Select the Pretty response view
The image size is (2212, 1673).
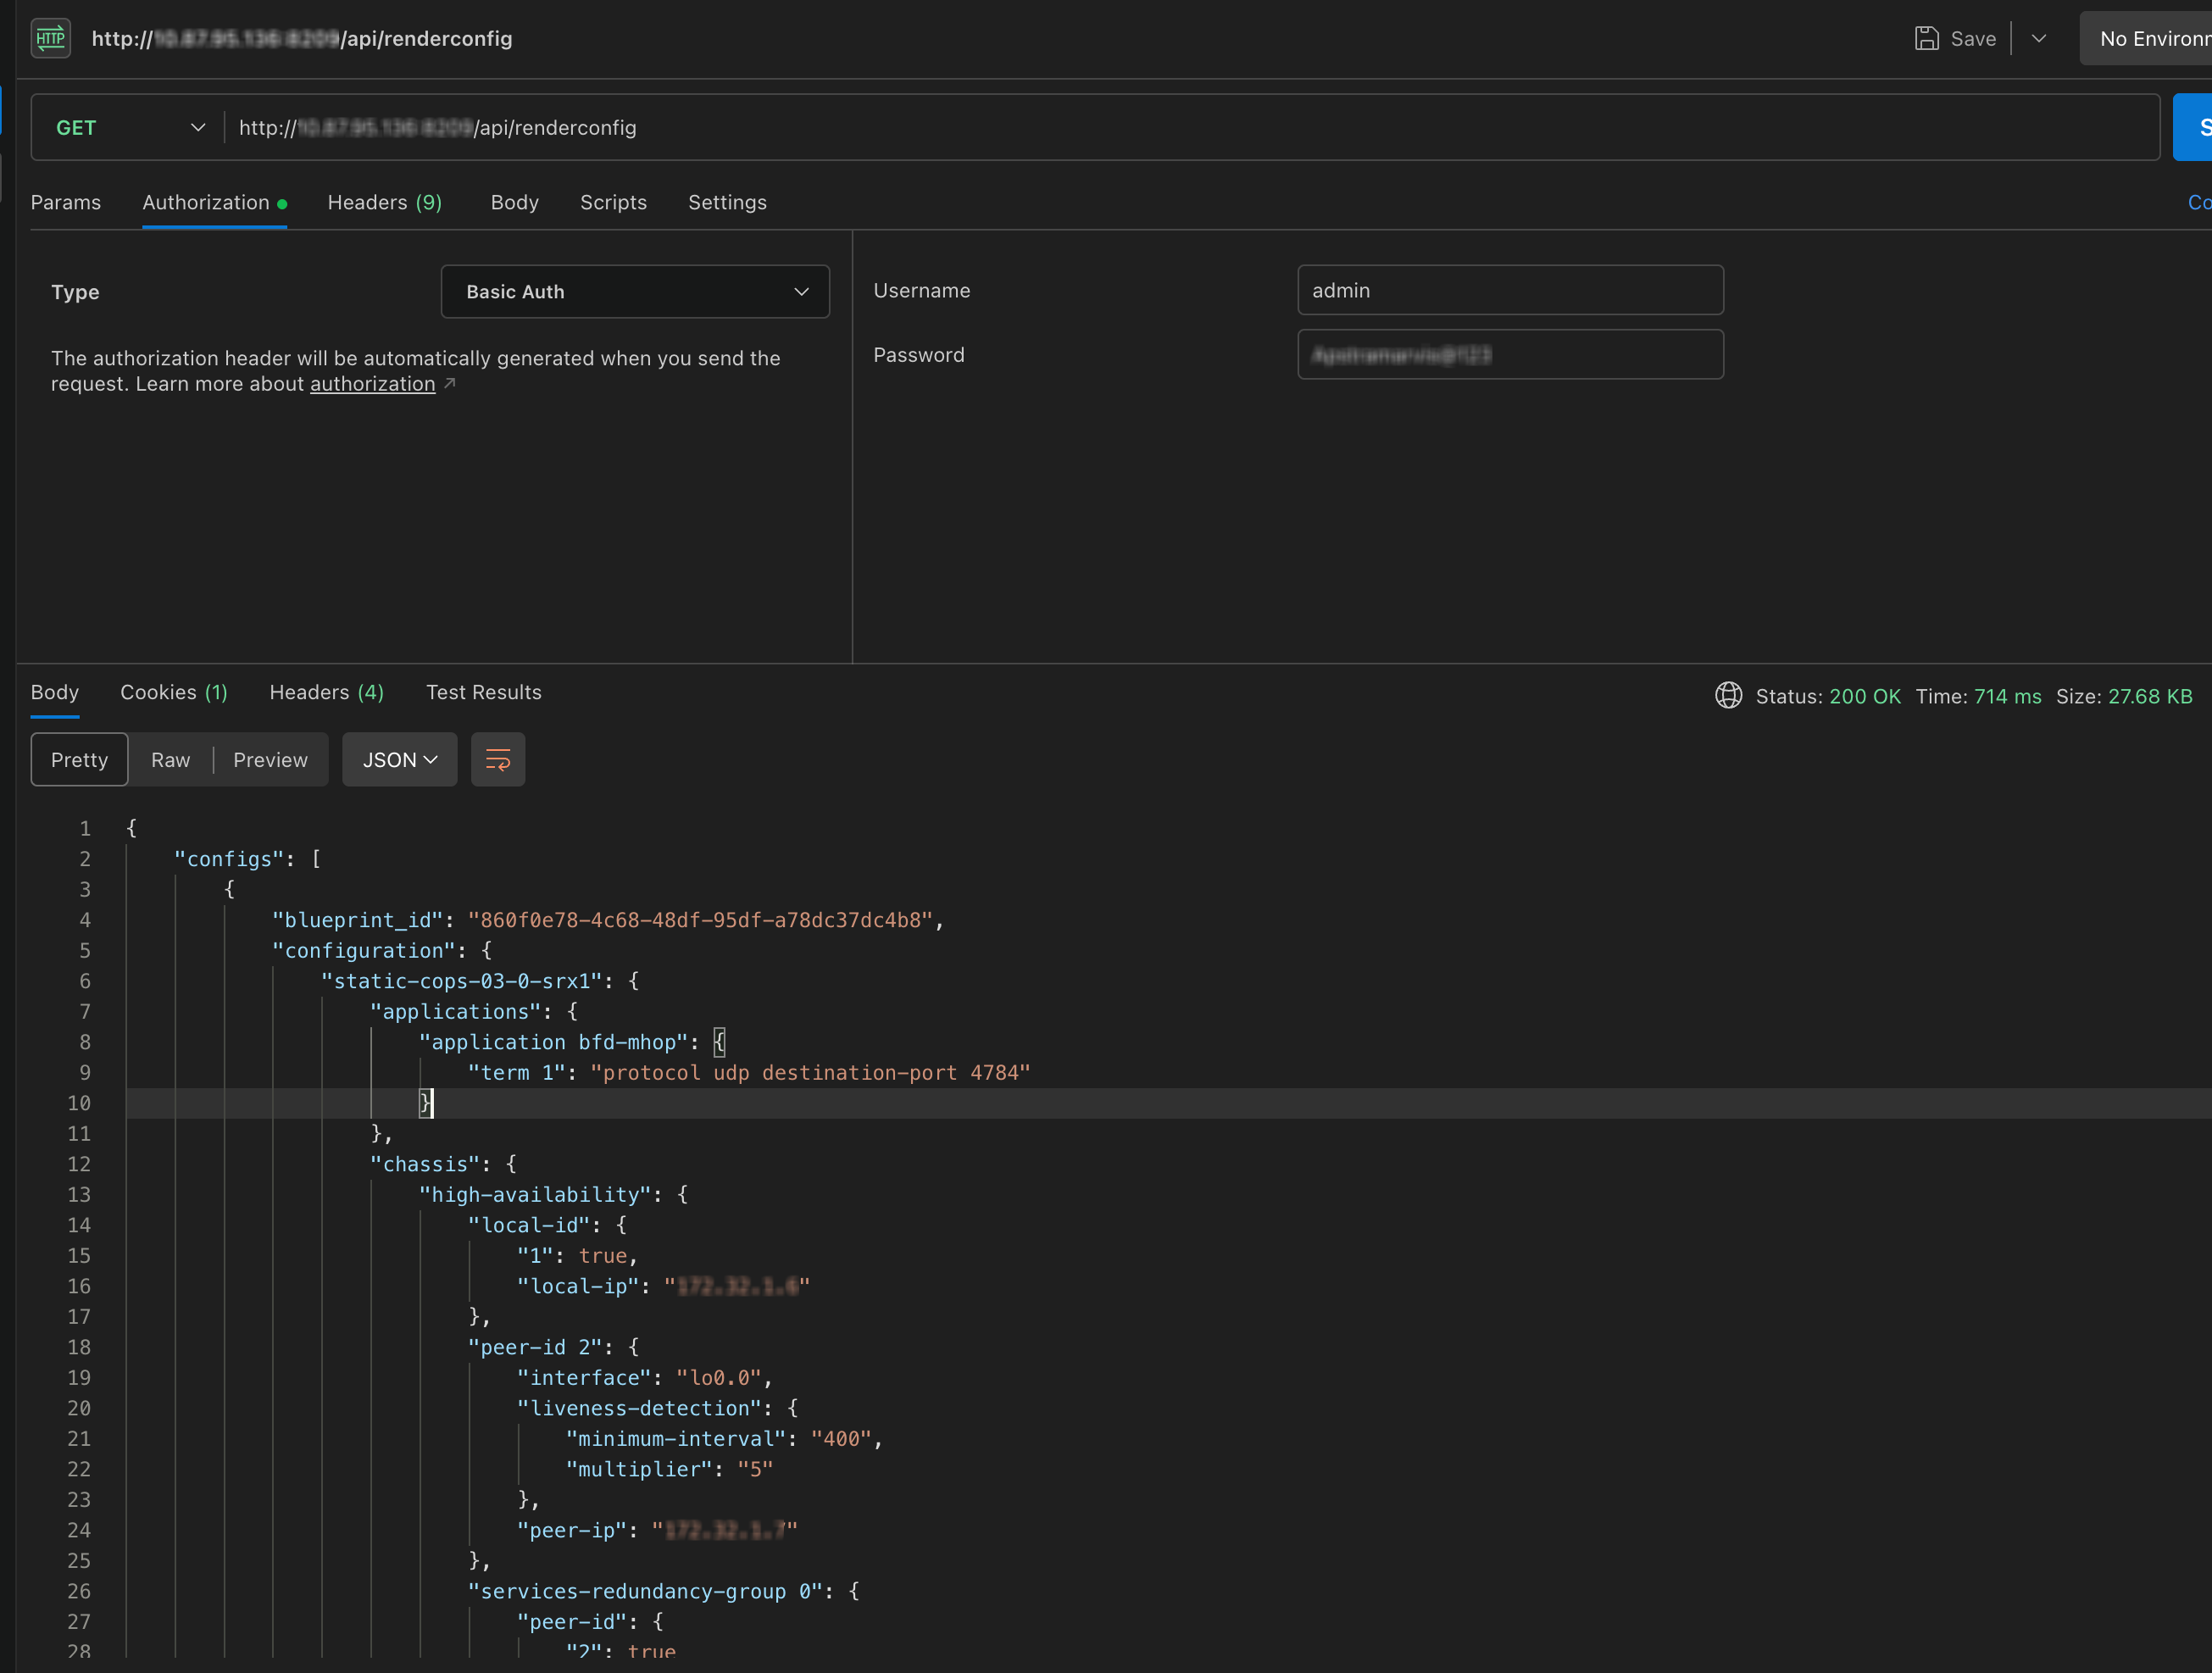pyautogui.click(x=78, y=759)
